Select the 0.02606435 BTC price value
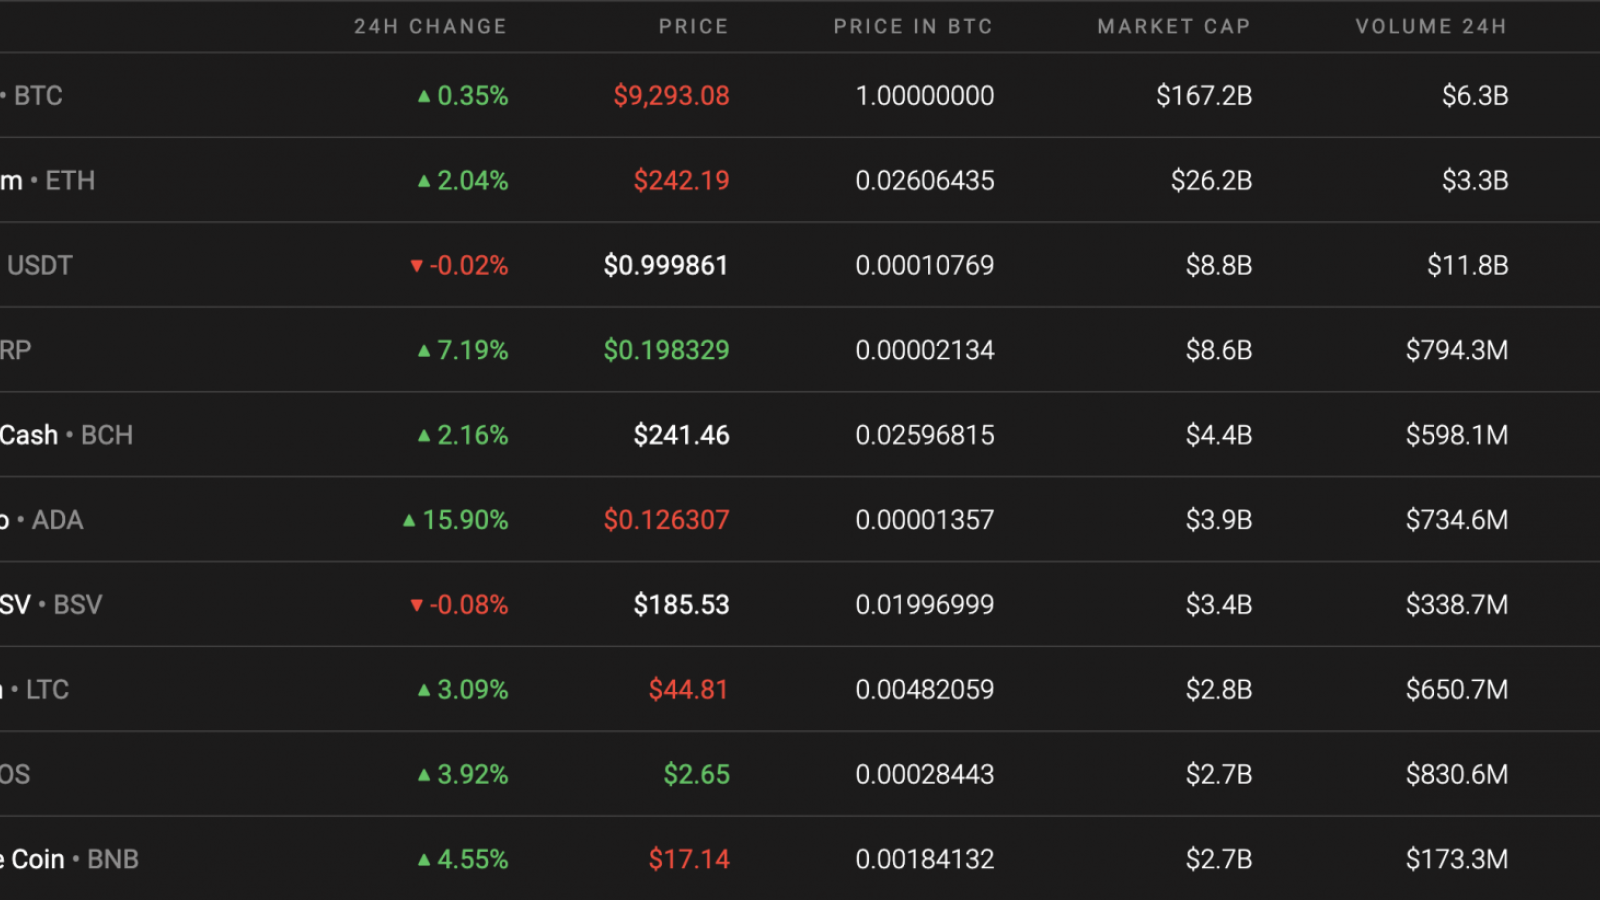Viewport: 1600px width, 900px height. [925, 181]
